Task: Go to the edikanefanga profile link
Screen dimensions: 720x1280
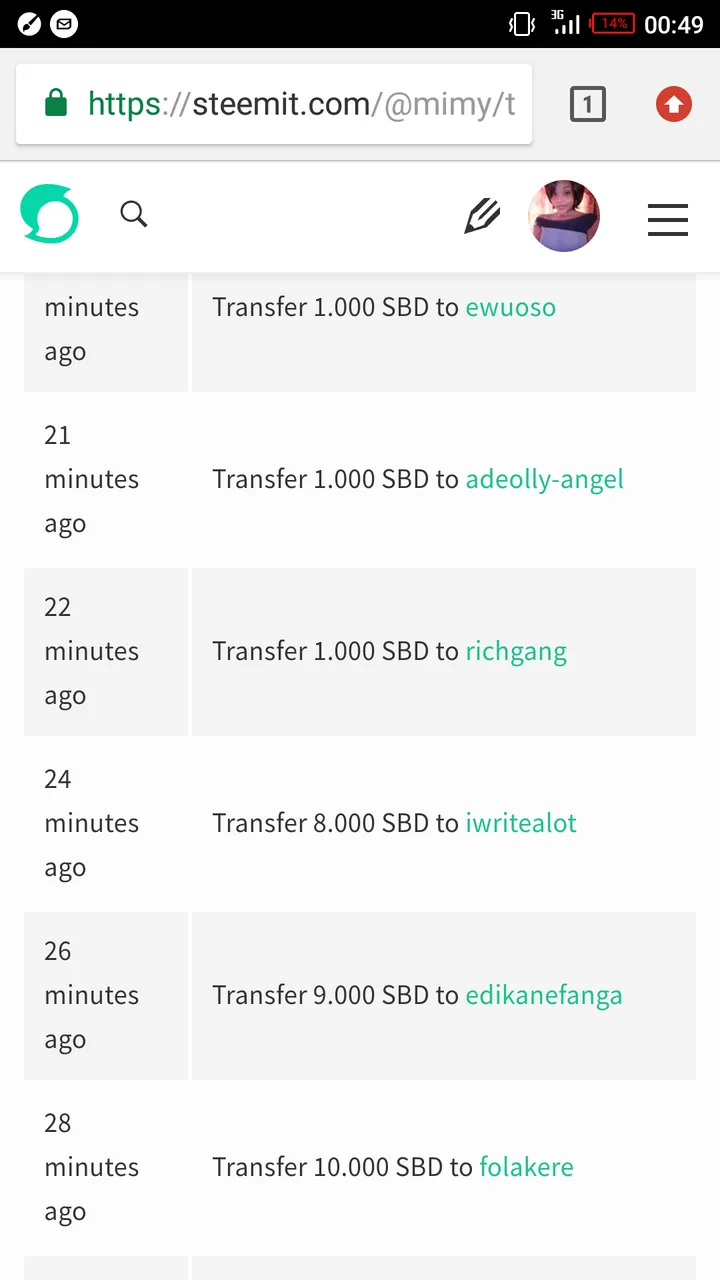Action: tap(544, 996)
